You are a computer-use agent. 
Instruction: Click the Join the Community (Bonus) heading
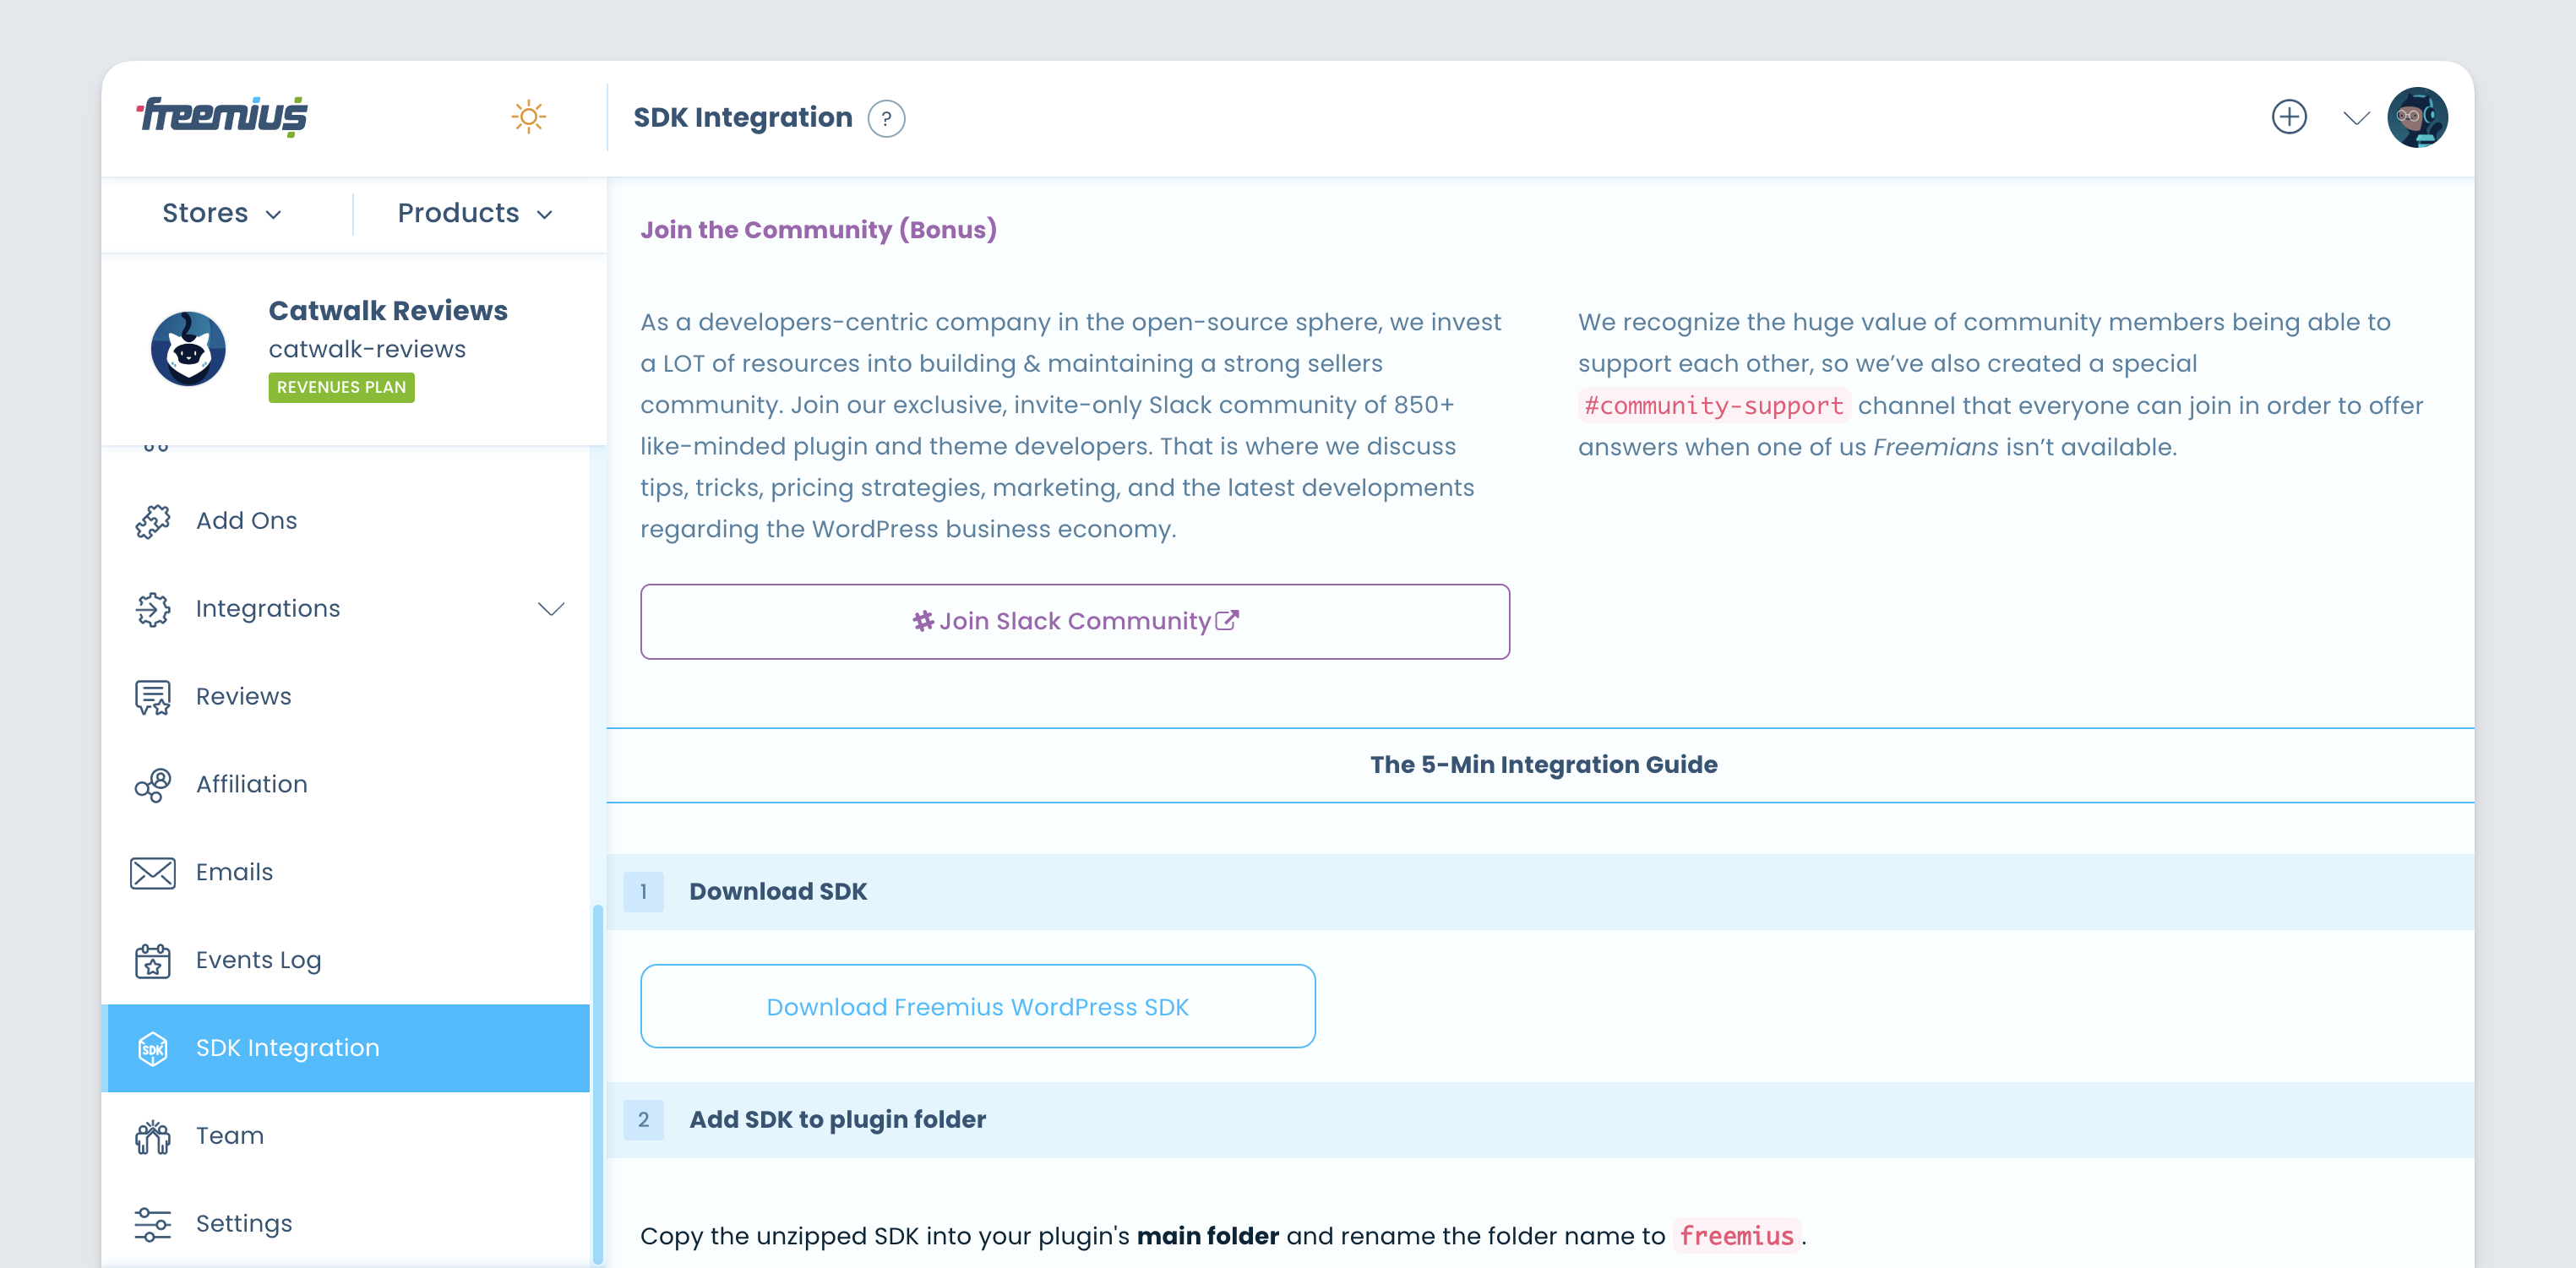[x=818, y=230]
